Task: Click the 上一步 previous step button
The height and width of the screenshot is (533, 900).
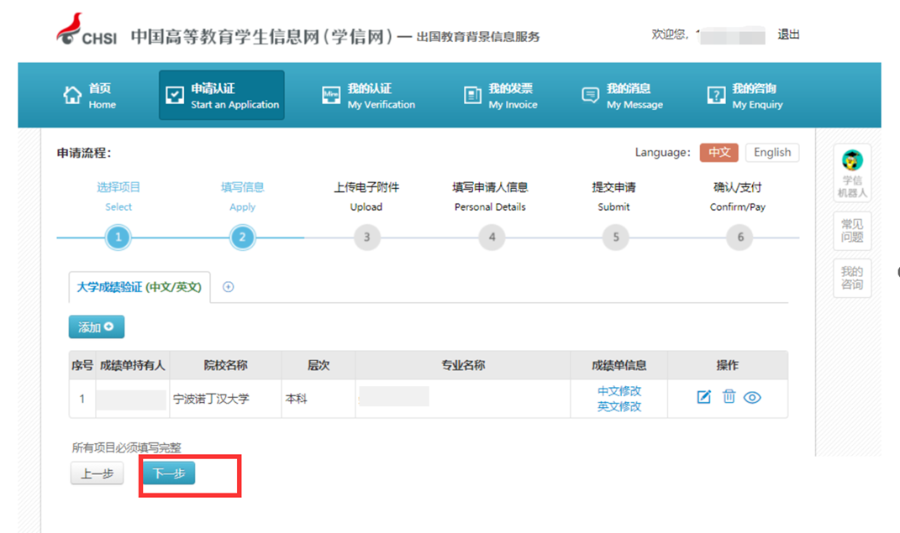Action: (x=97, y=474)
